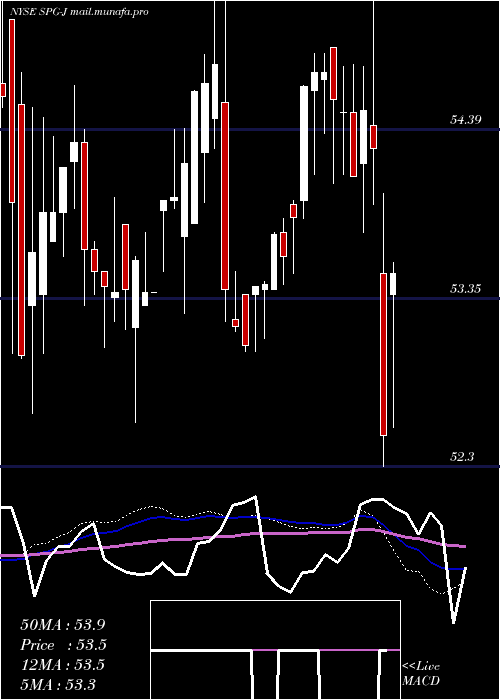Click the 53.35 price level label
This screenshot has height=700, width=500.
click(x=465, y=288)
